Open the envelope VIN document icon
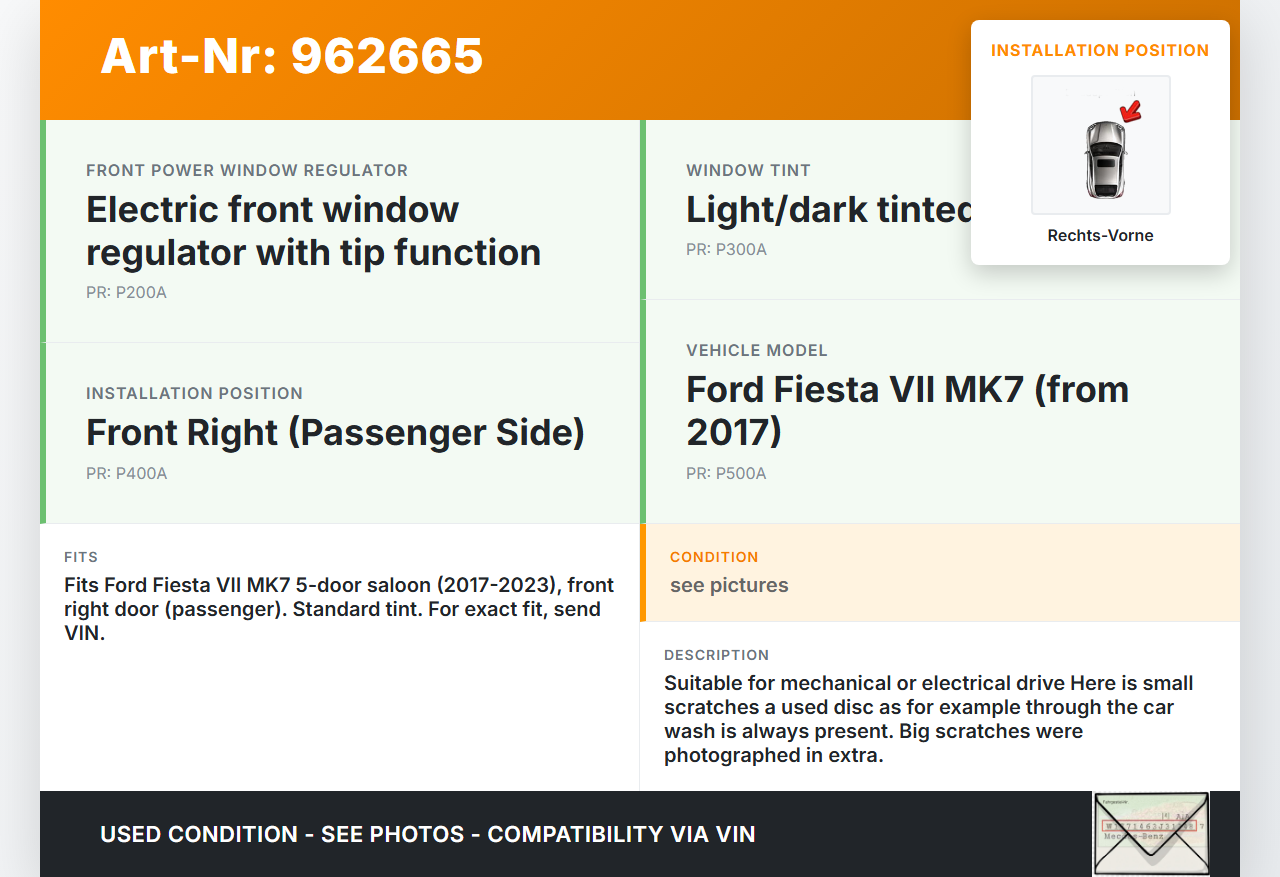The height and width of the screenshot is (877, 1280). coord(1150,834)
